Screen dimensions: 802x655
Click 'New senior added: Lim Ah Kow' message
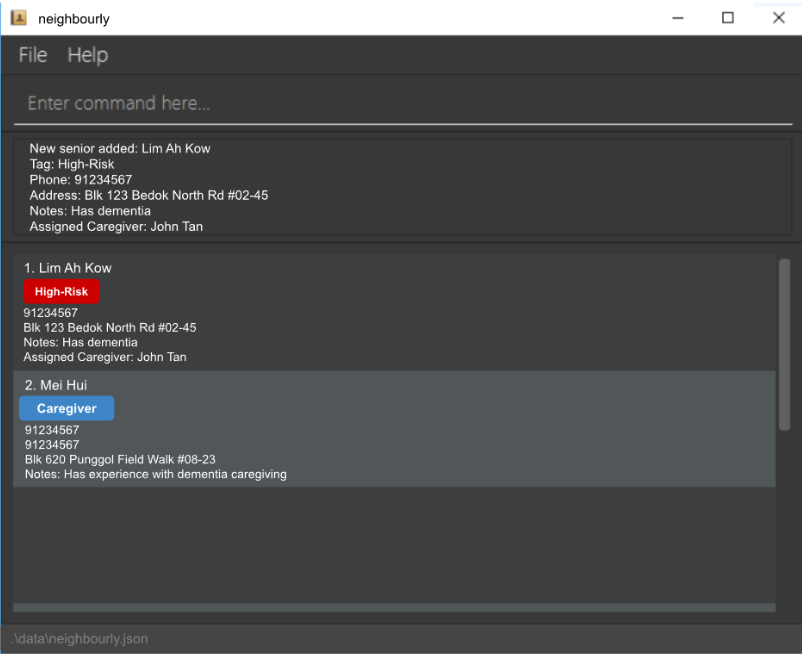pyautogui.click(x=120, y=149)
